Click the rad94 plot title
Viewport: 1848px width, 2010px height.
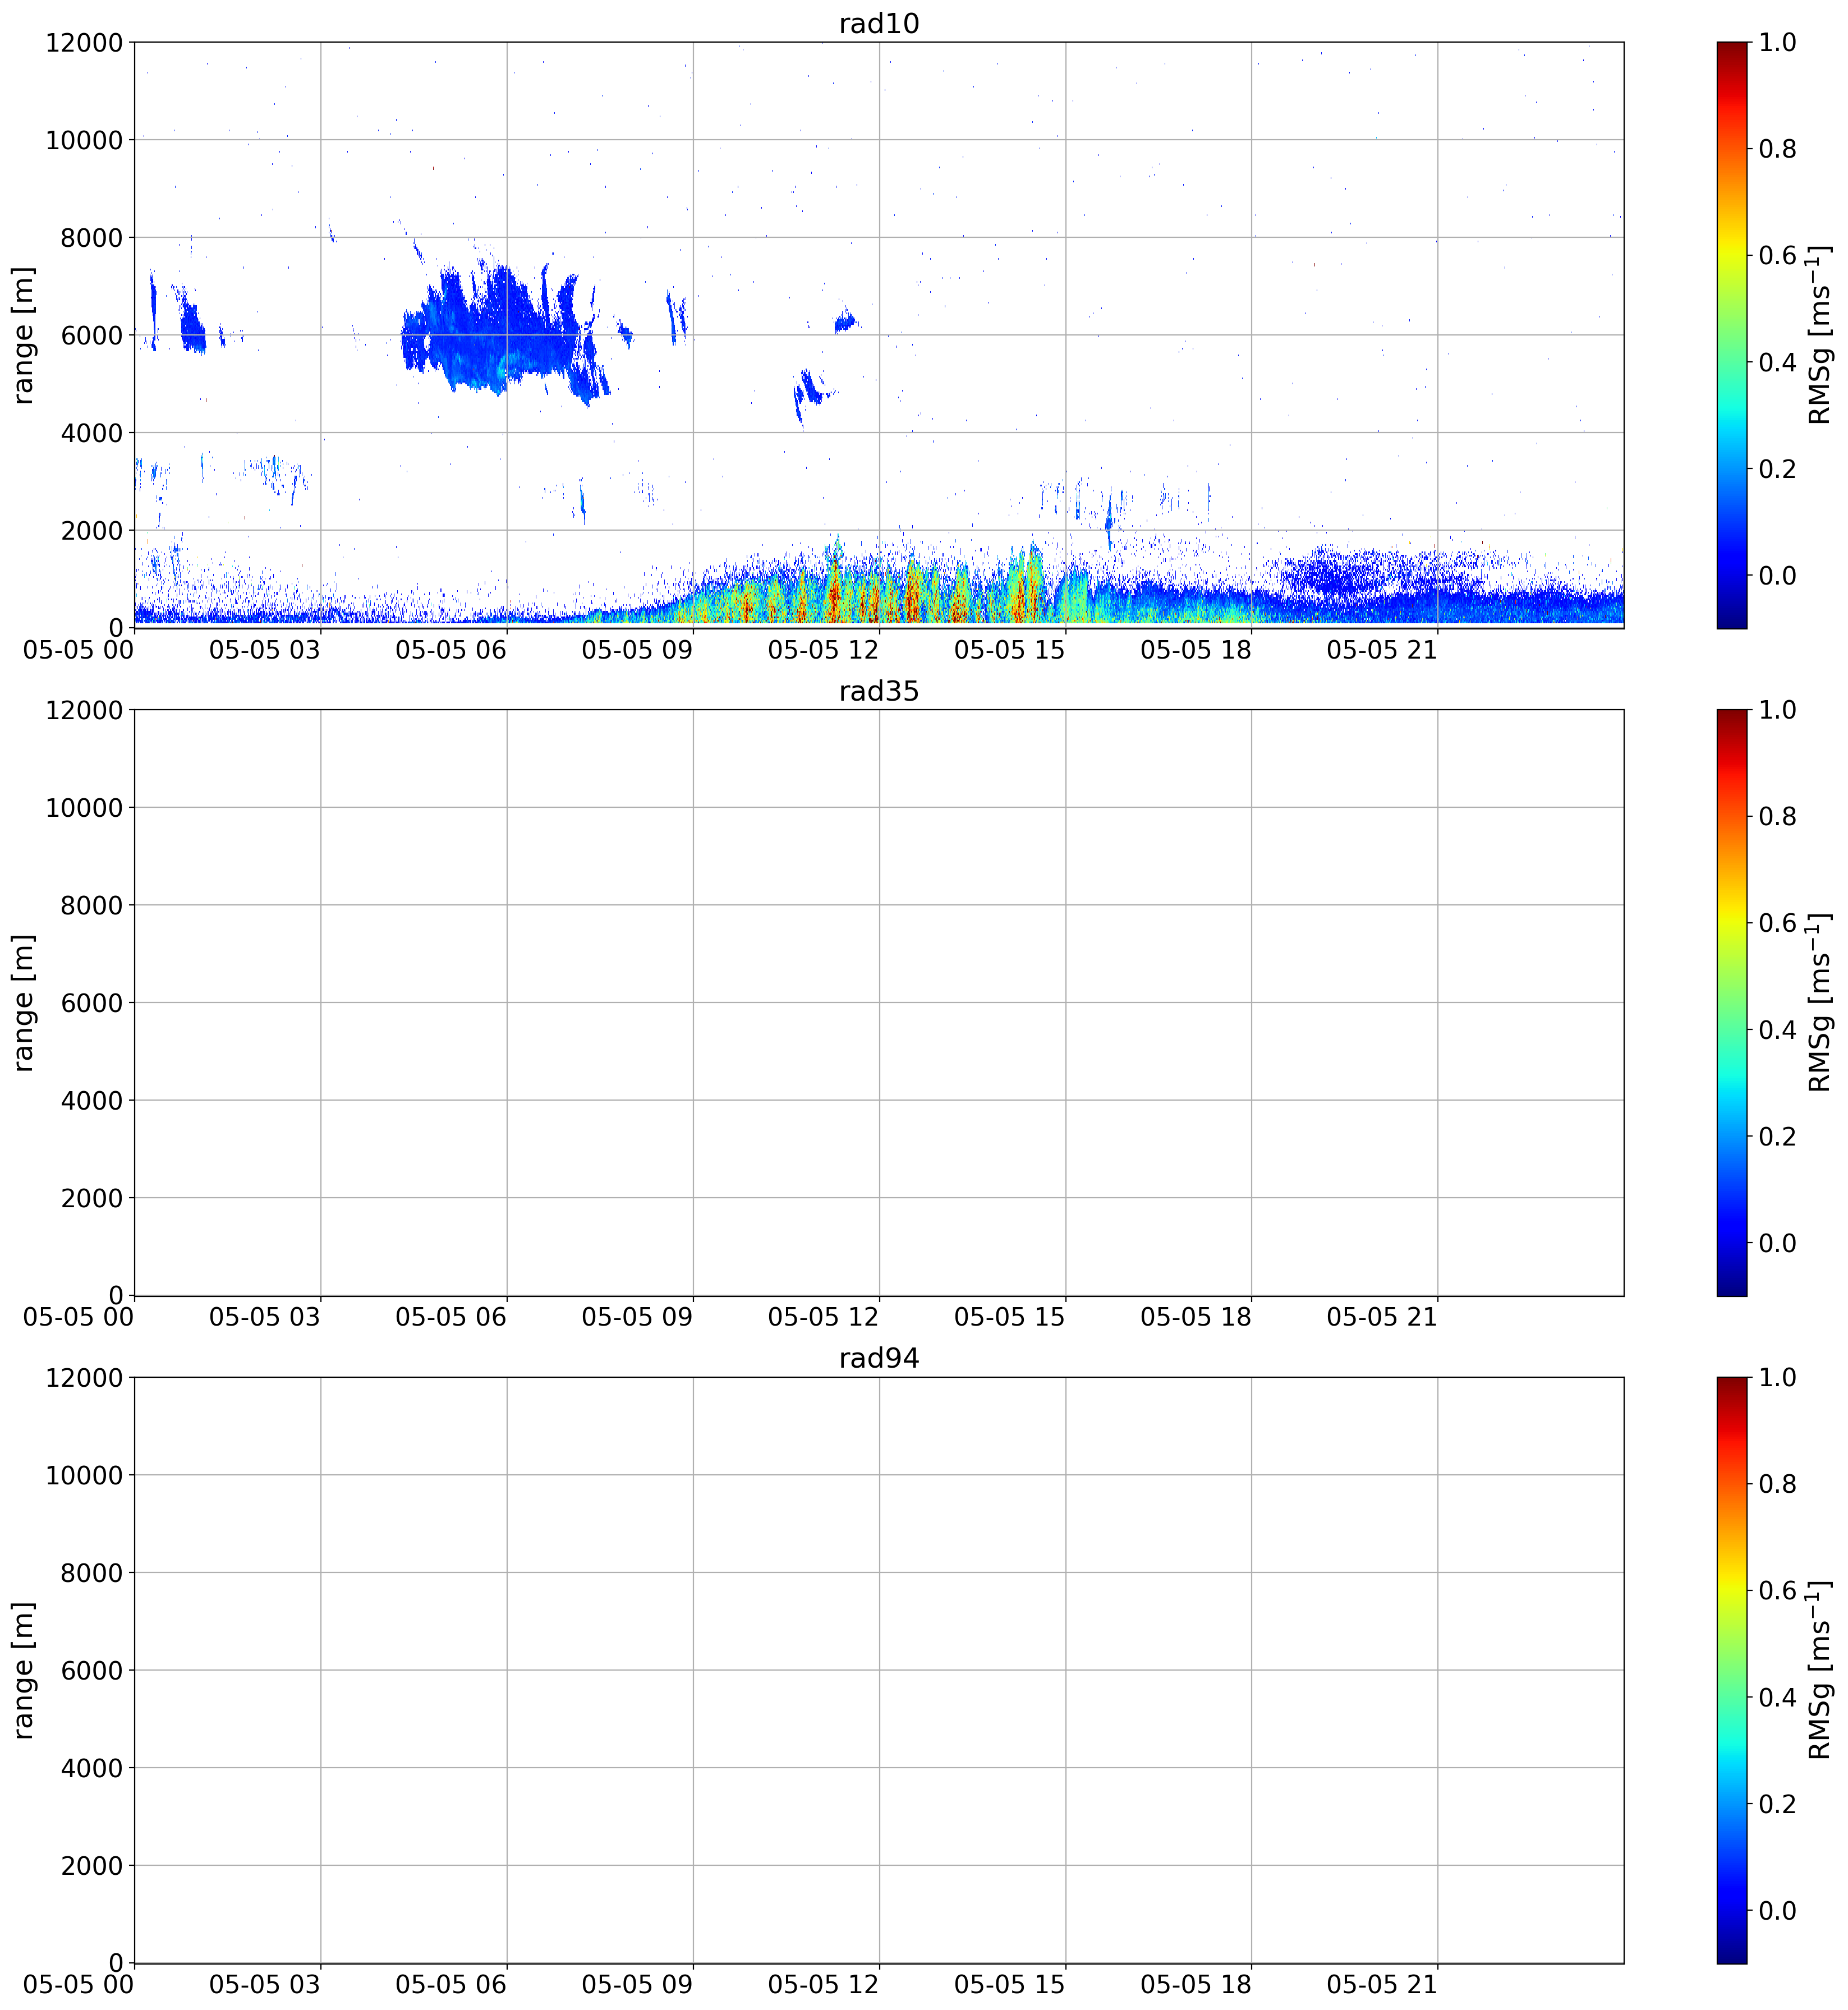click(x=878, y=1358)
